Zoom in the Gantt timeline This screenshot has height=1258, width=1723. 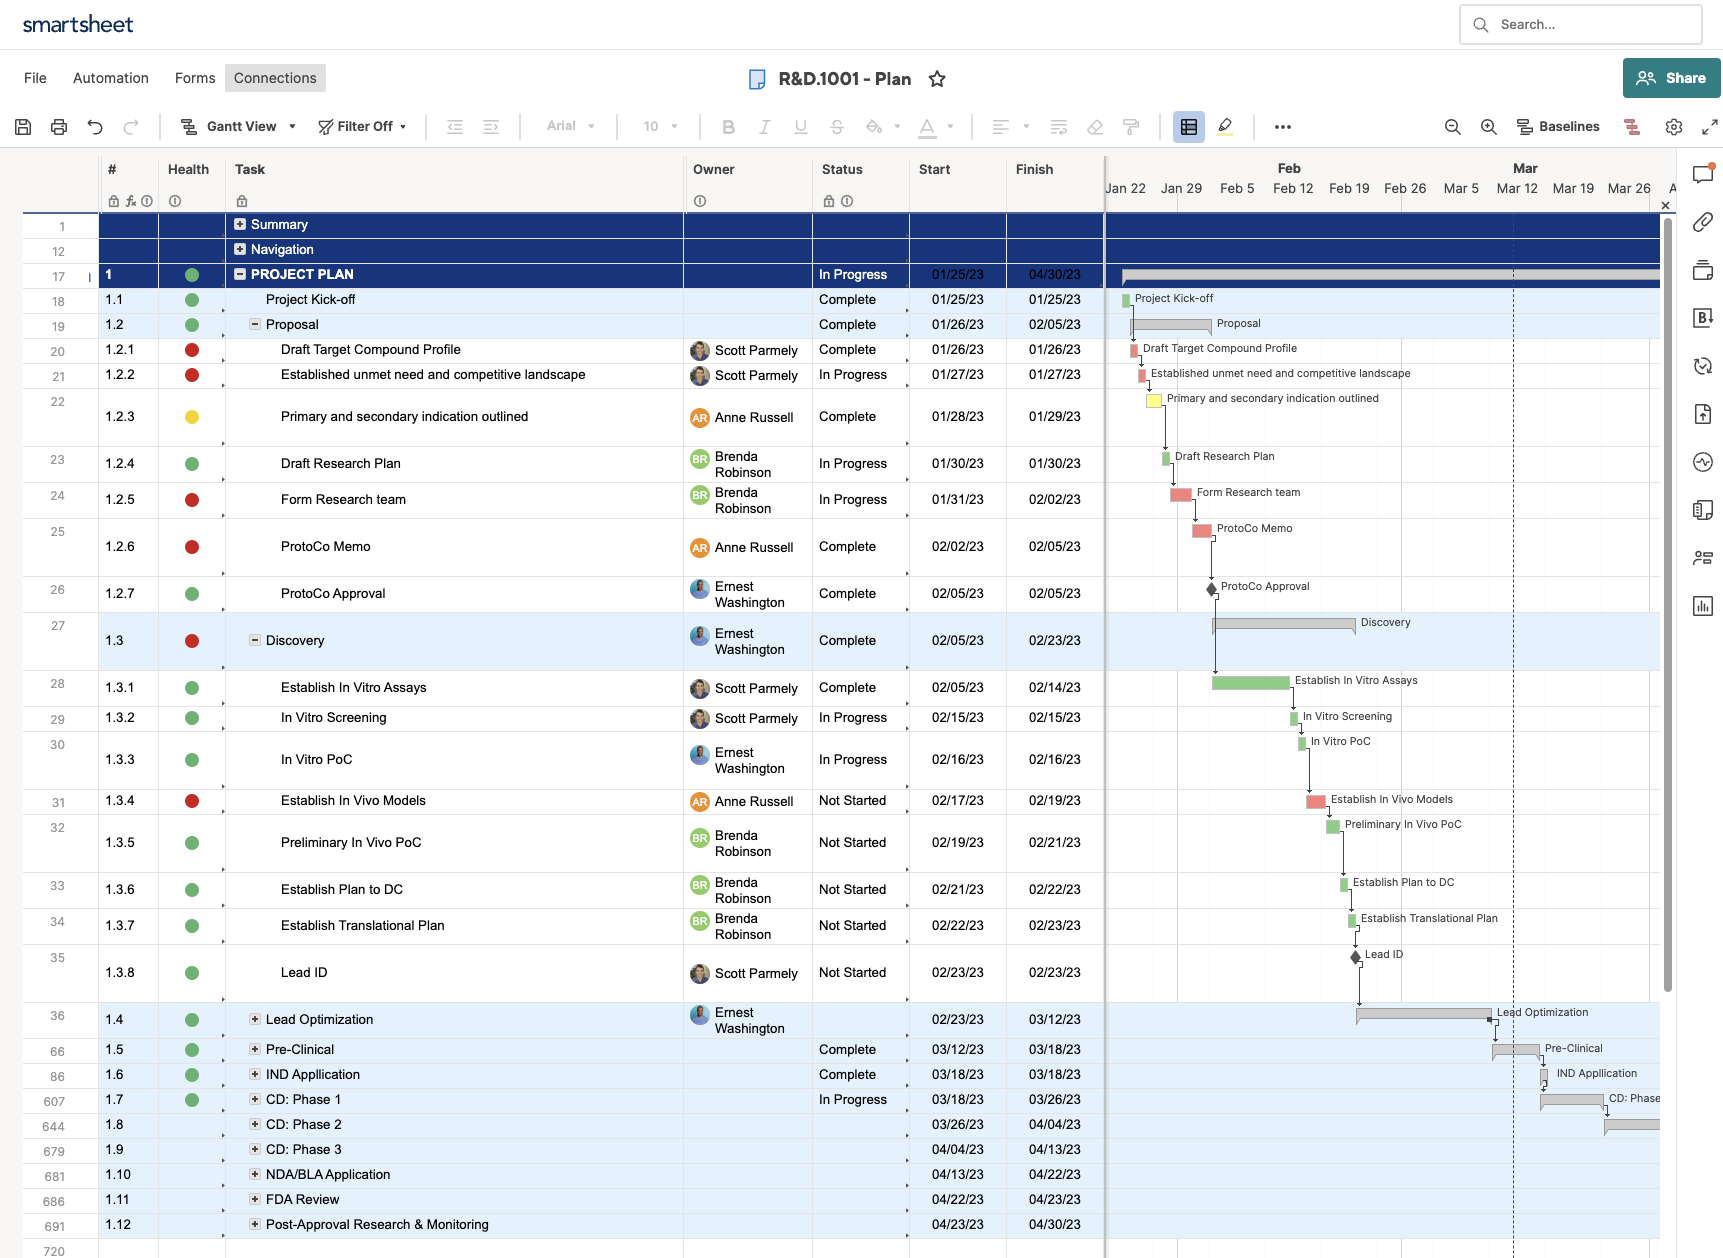(x=1488, y=127)
